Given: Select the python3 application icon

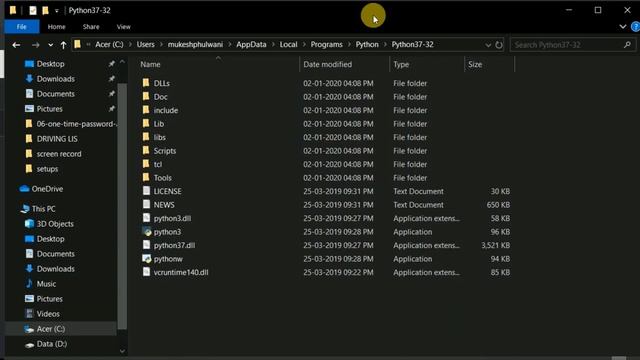Looking at the screenshot, I should pyautogui.click(x=147, y=232).
